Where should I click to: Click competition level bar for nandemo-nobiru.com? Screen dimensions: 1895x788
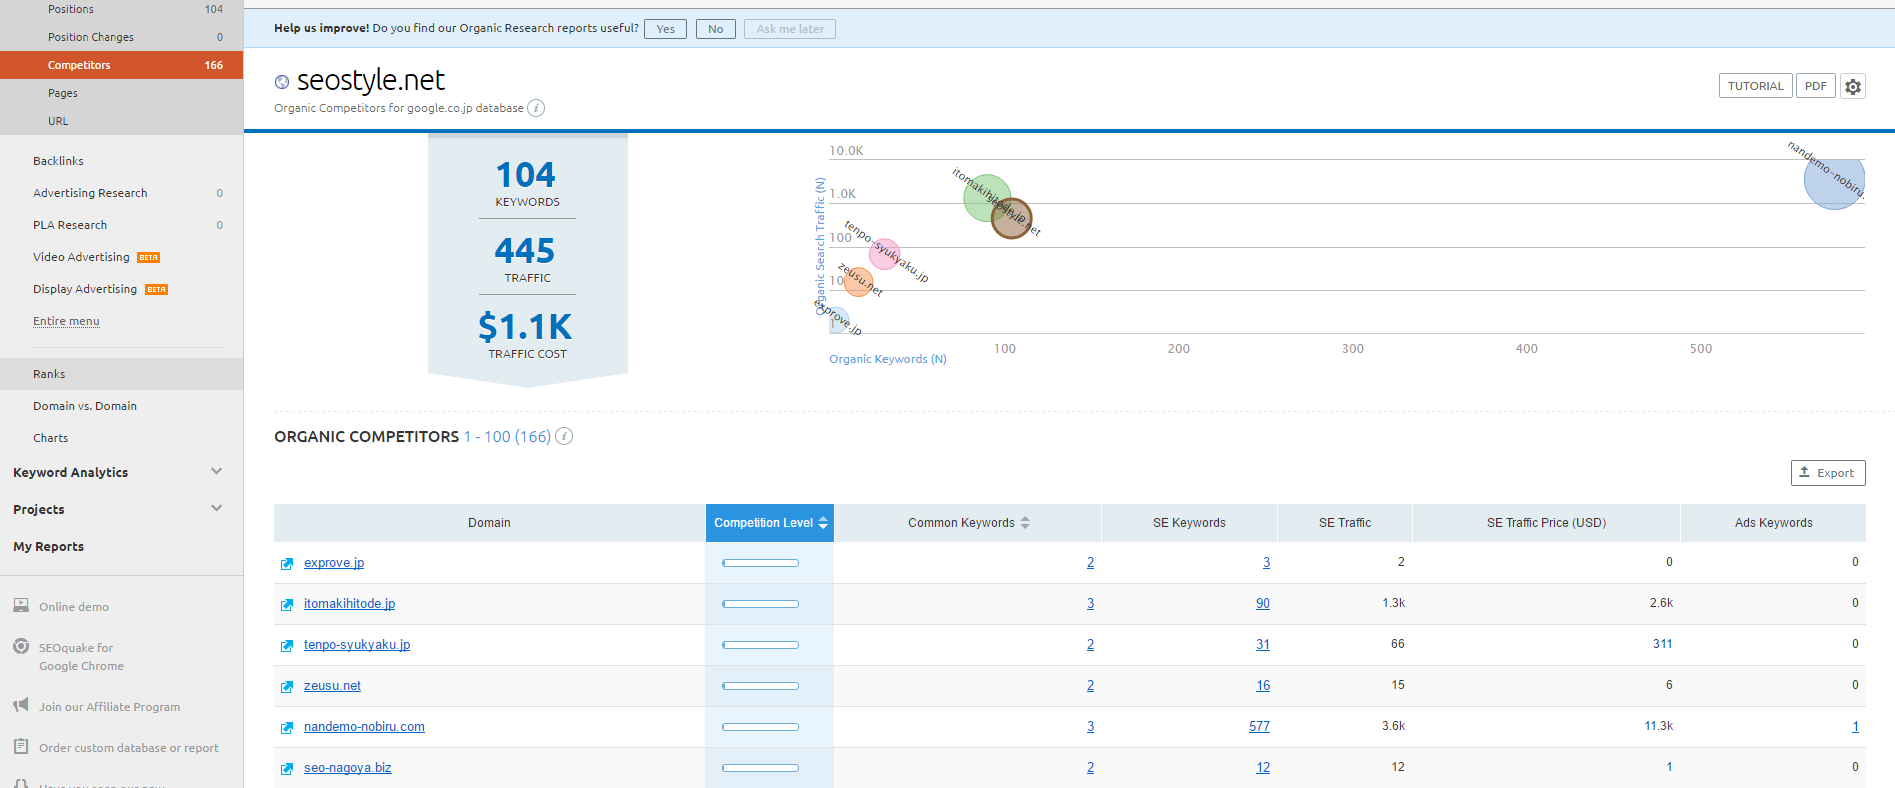pyautogui.click(x=760, y=727)
